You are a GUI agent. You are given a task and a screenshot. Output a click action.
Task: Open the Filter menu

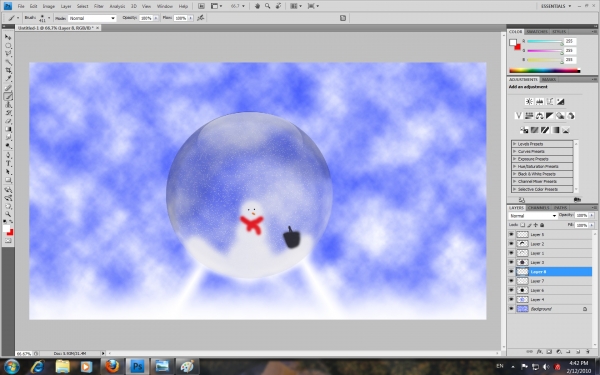[x=99, y=6]
